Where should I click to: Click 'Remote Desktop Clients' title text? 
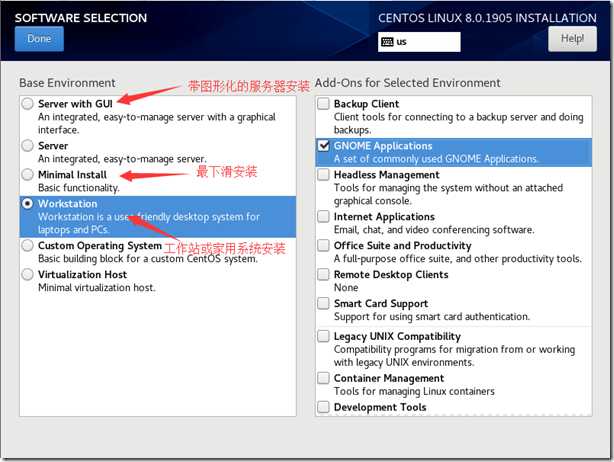pyautogui.click(x=391, y=274)
